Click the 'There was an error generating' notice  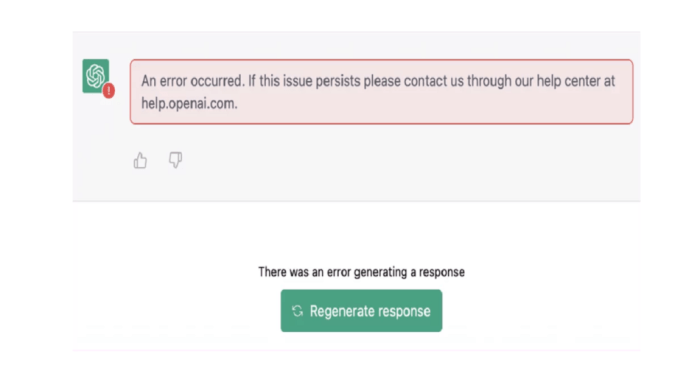[361, 272]
